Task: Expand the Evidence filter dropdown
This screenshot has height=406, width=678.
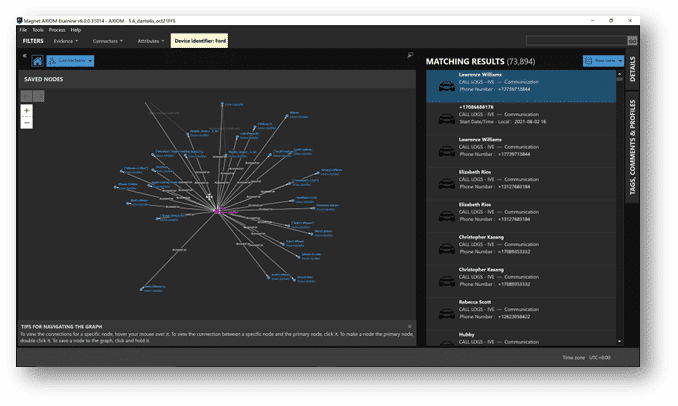Action: [65, 41]
